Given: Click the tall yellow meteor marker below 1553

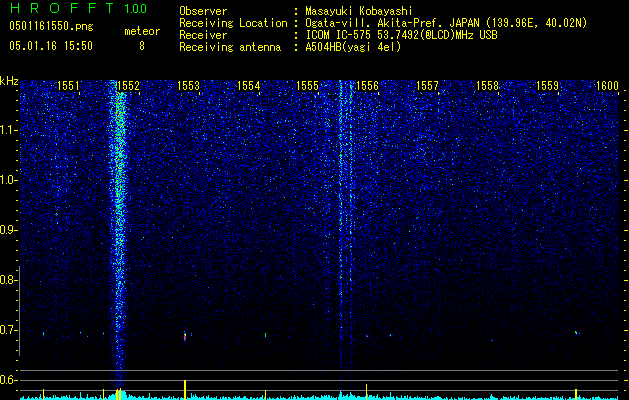Looking at the screenshot, I should (x=185, y=390).
